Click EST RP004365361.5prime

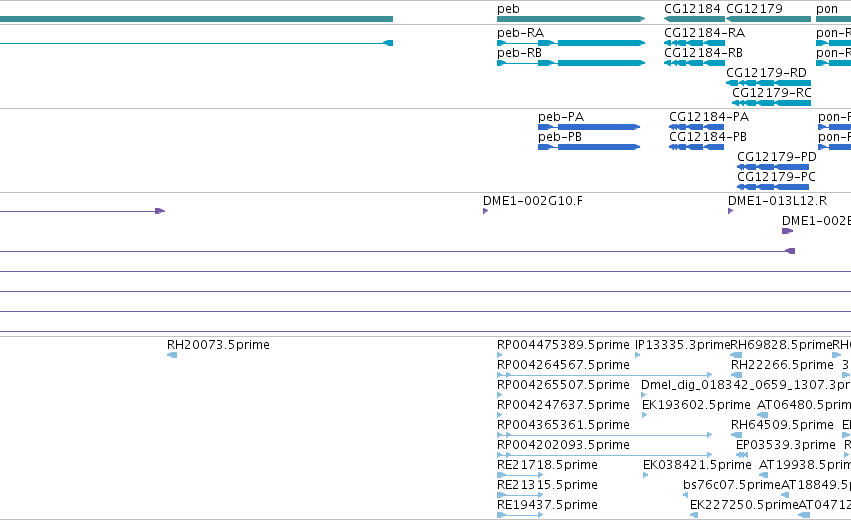(563, 425)
